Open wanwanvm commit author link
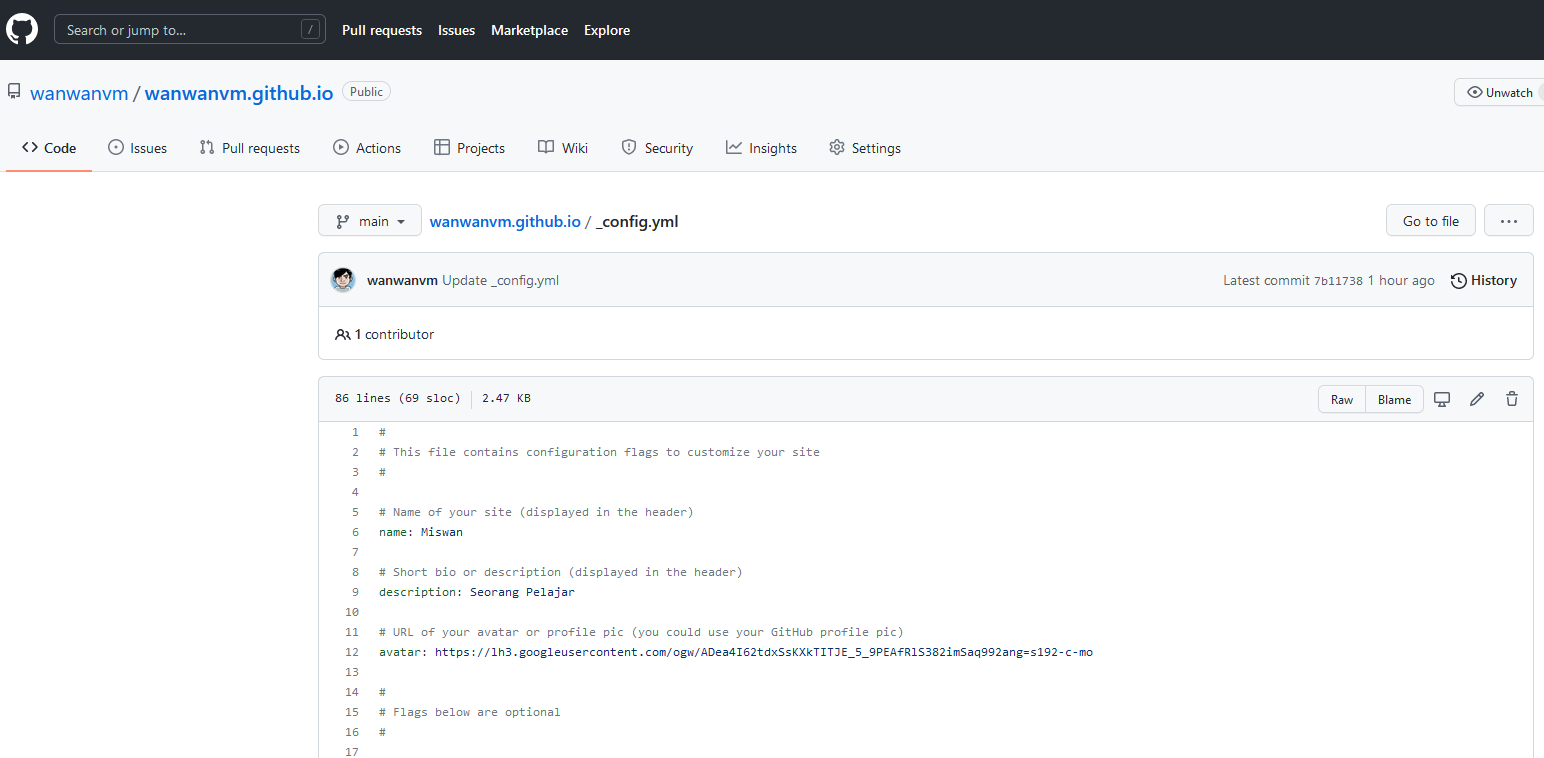The height and width of the screenshot is (758, 1544). coord(402,280)
